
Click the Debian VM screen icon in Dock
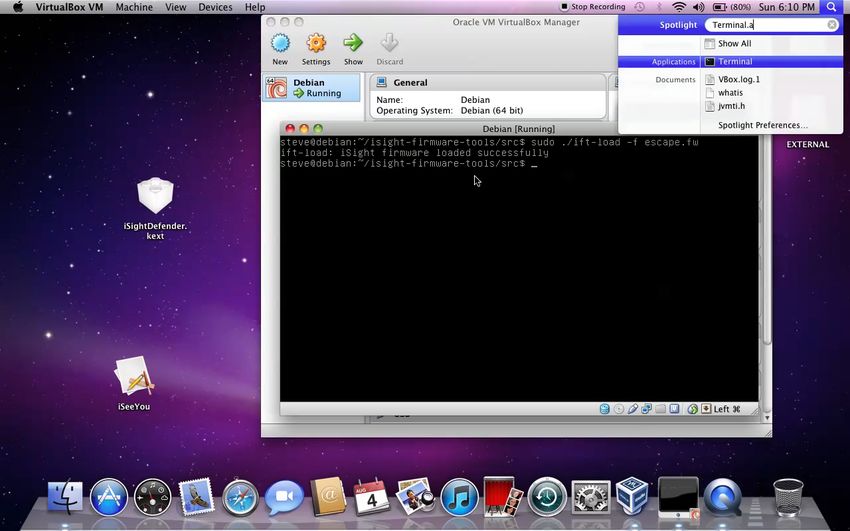click(x=678, y=497)
